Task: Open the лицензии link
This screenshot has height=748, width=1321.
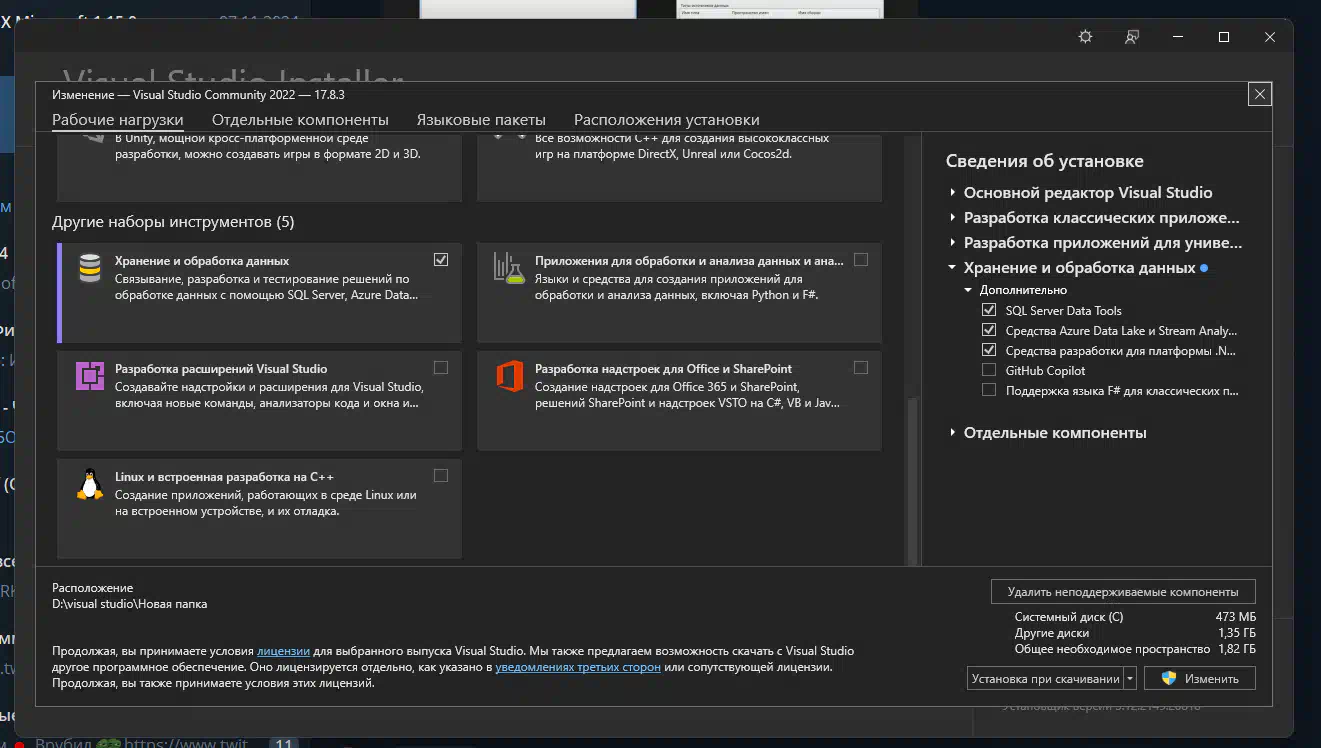Action: (x=283, y=651)
